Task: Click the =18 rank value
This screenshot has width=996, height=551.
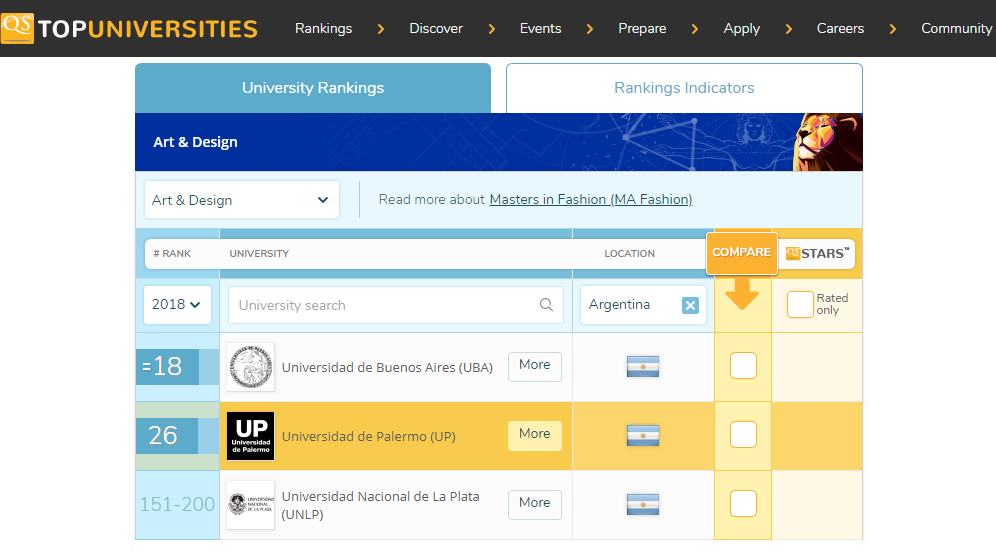Action: pyautogui.click(x=162, y=367)
